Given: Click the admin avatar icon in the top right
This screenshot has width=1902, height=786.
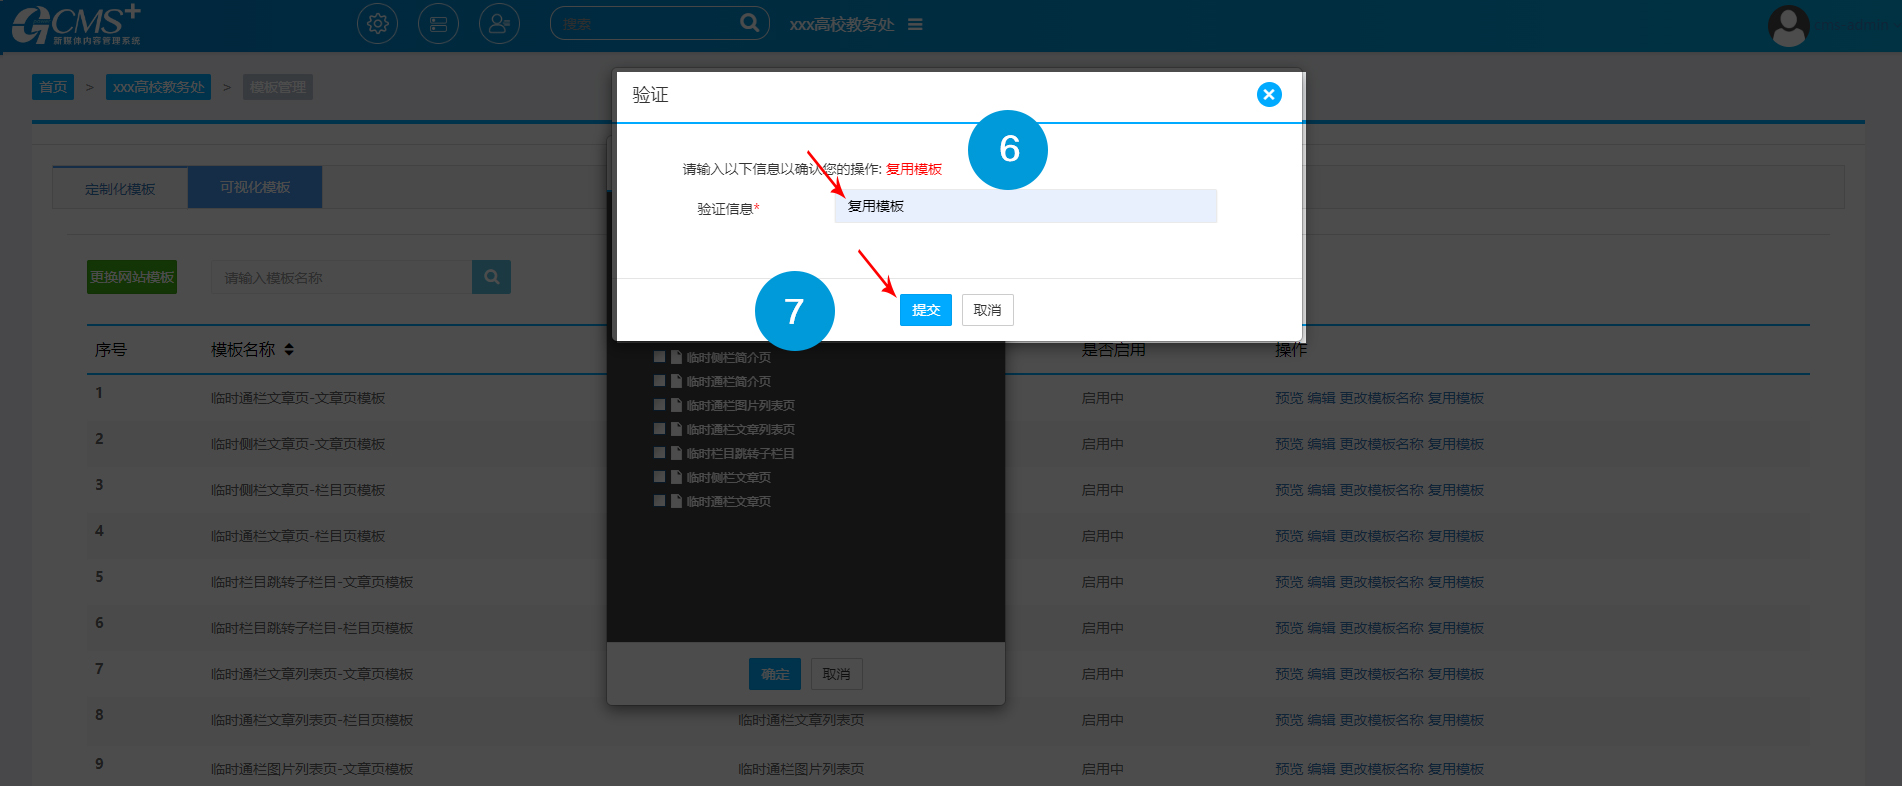Looking at the screenshot, I should tap(1788, 25).
